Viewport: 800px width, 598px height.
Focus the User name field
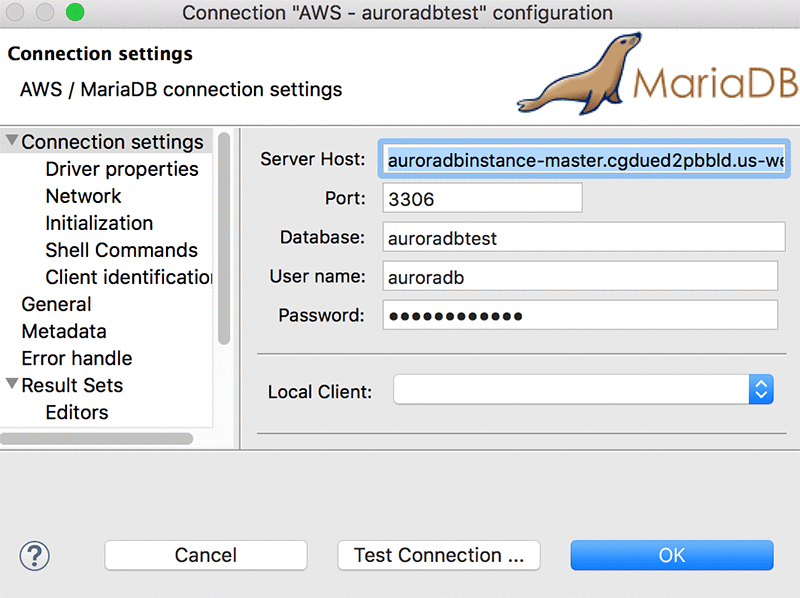pos(580,276)
